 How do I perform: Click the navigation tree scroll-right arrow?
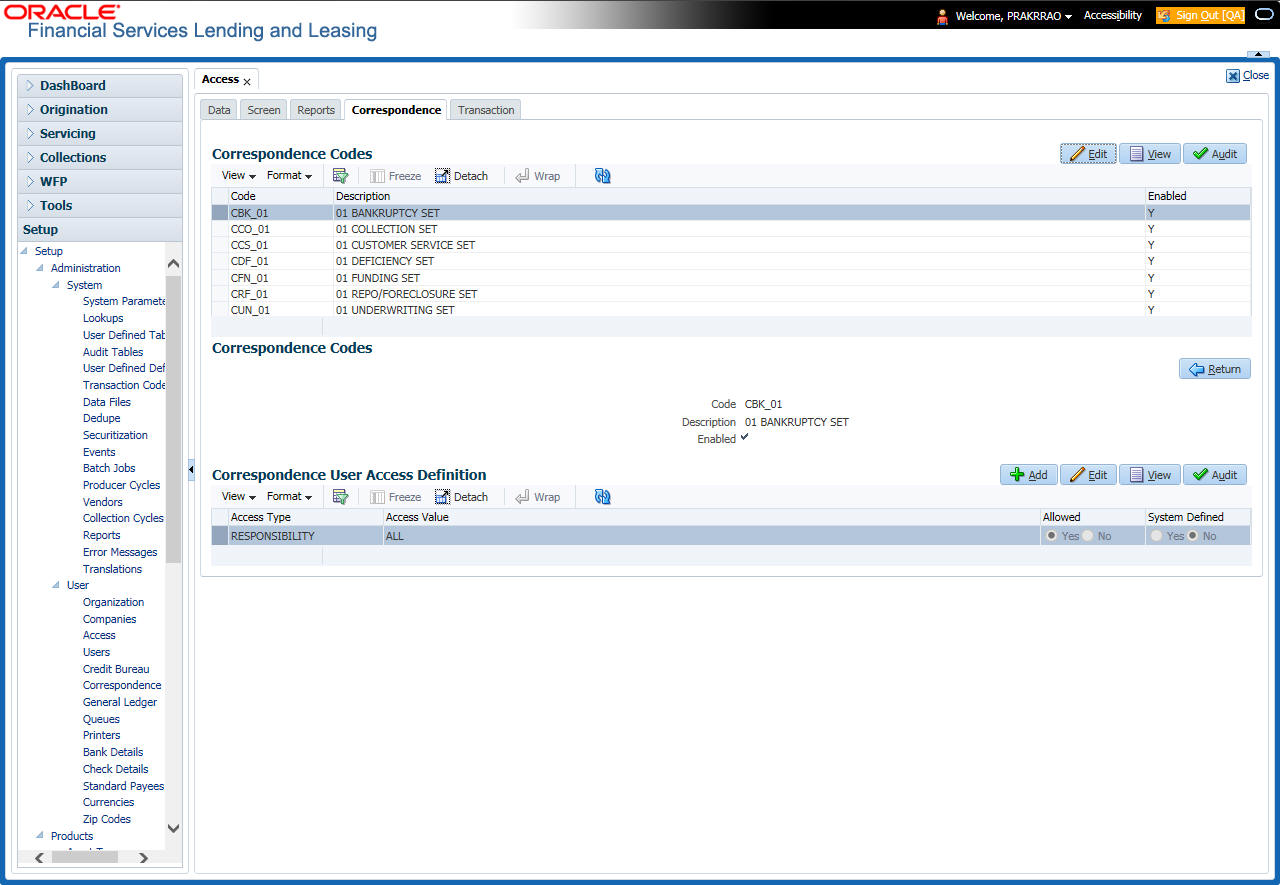tap(144, 857)
